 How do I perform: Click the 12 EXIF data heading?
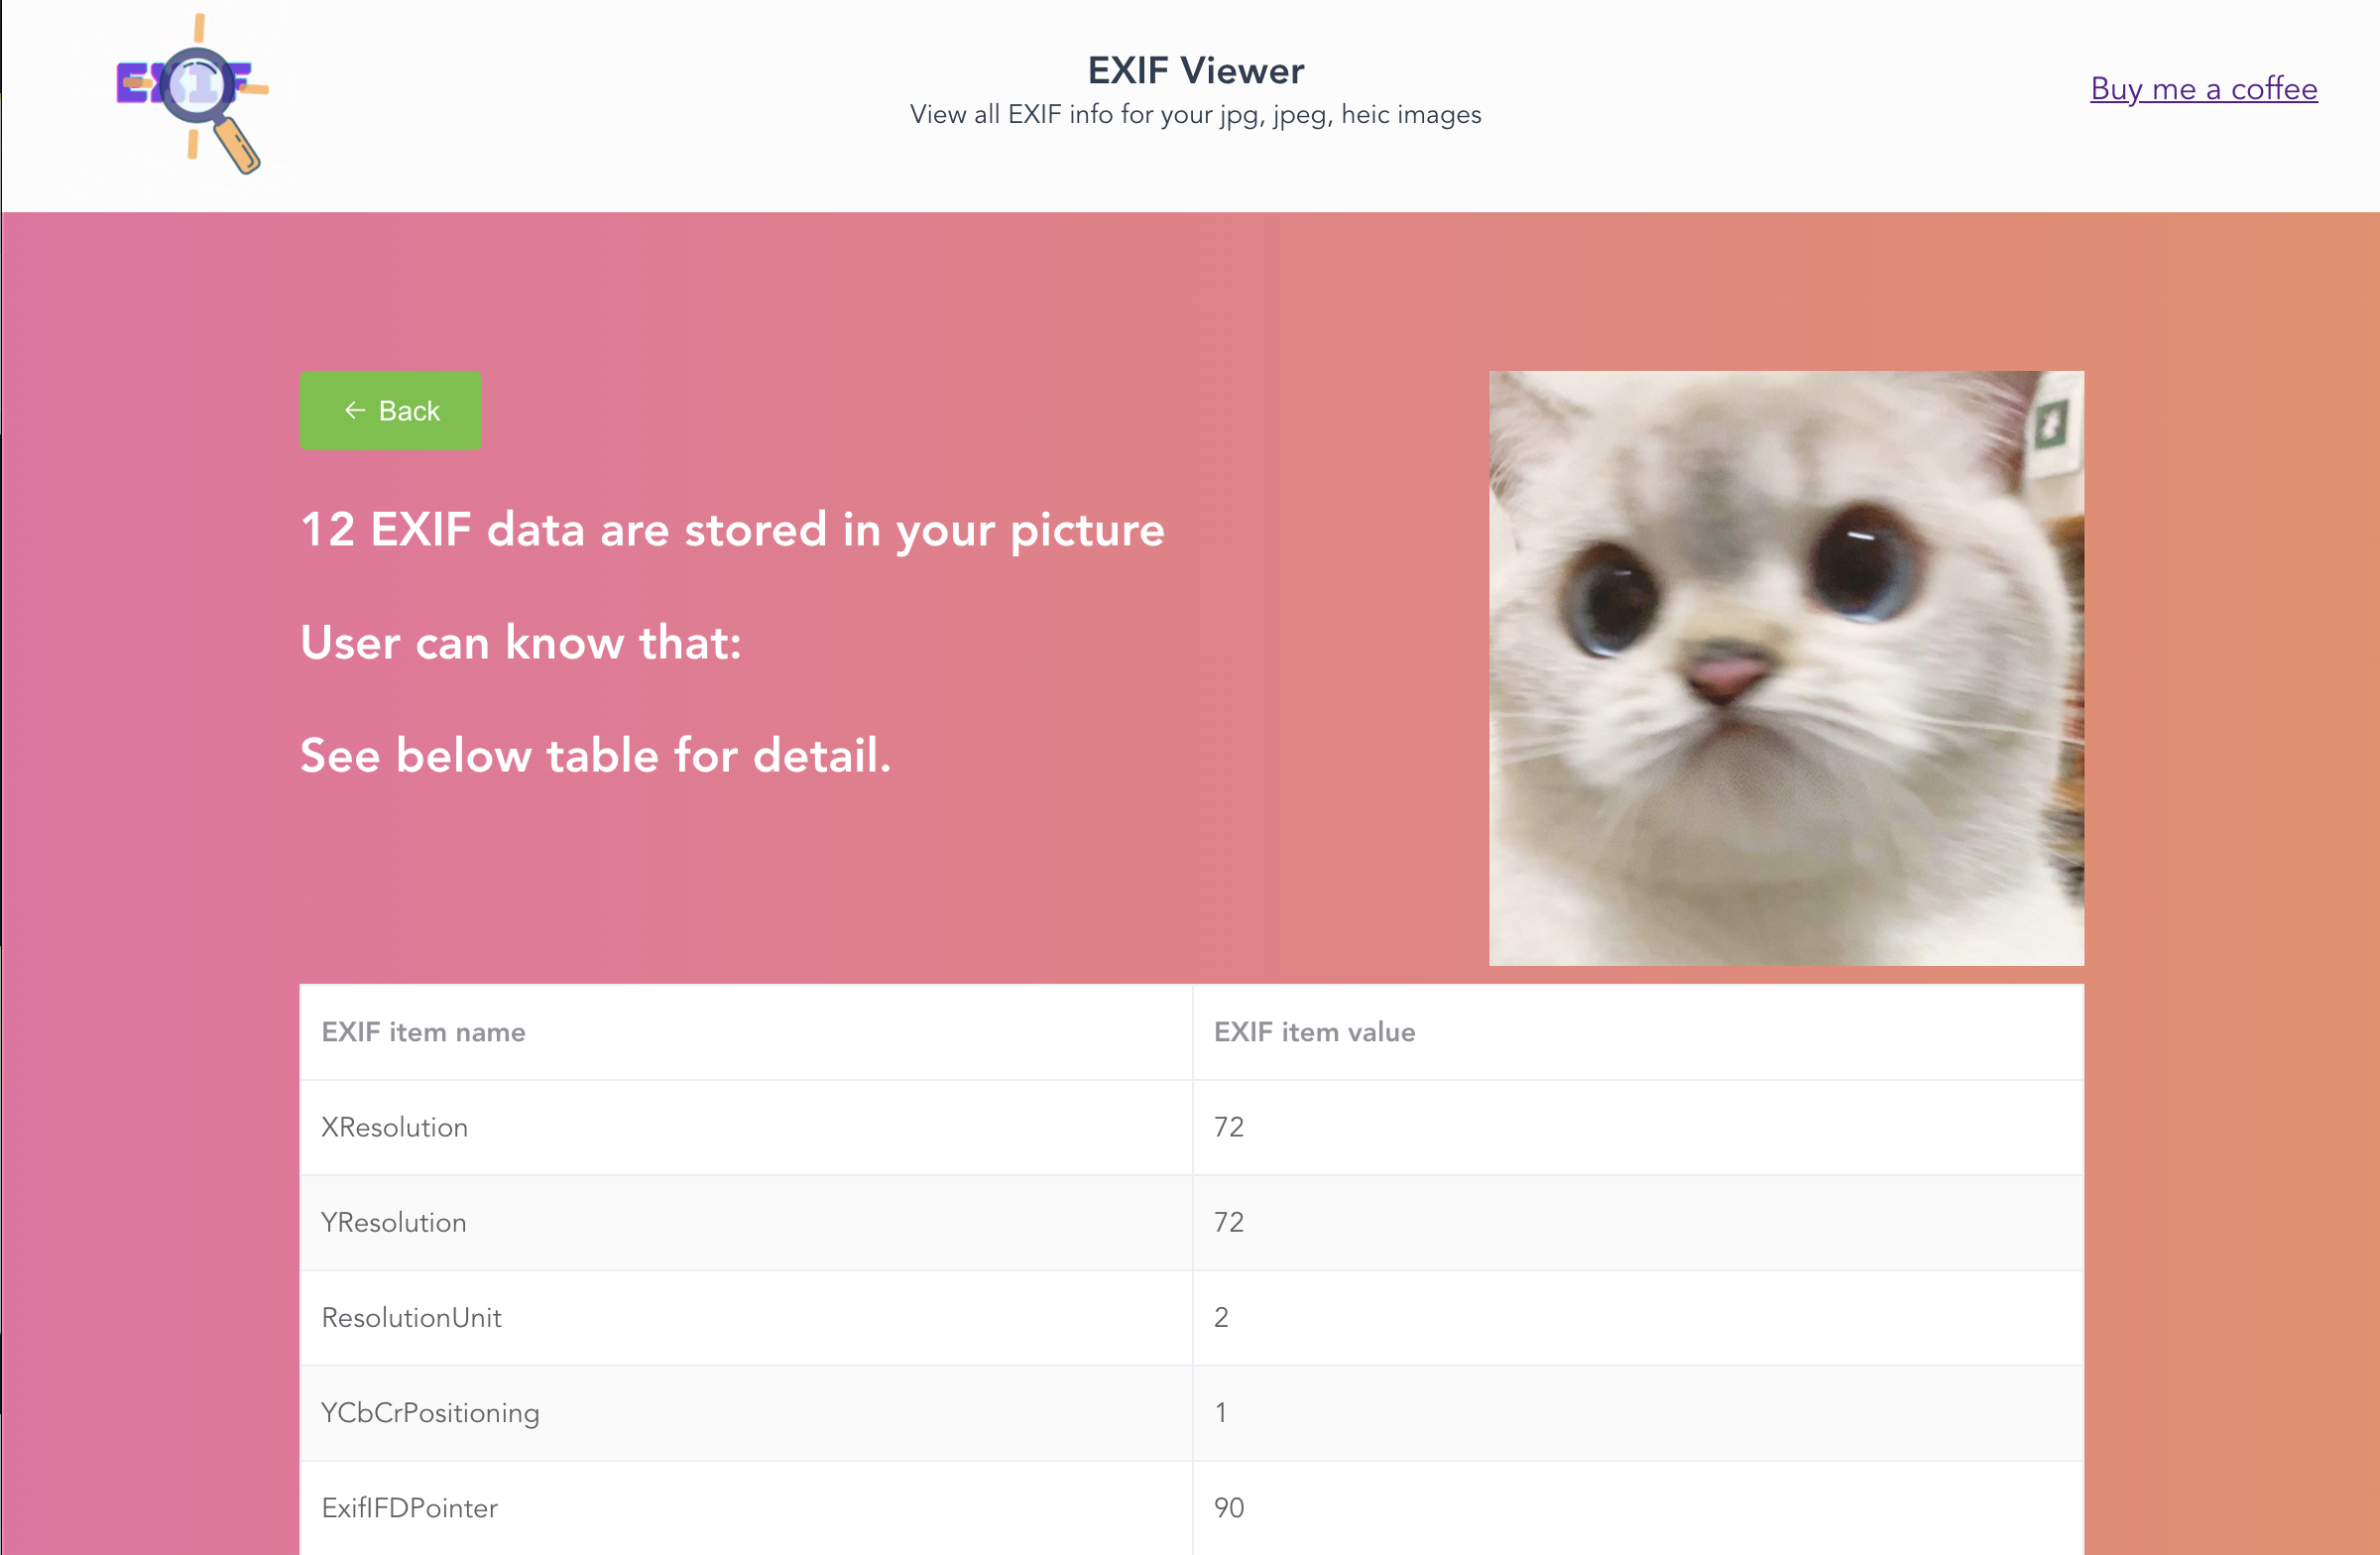point(732,529)
